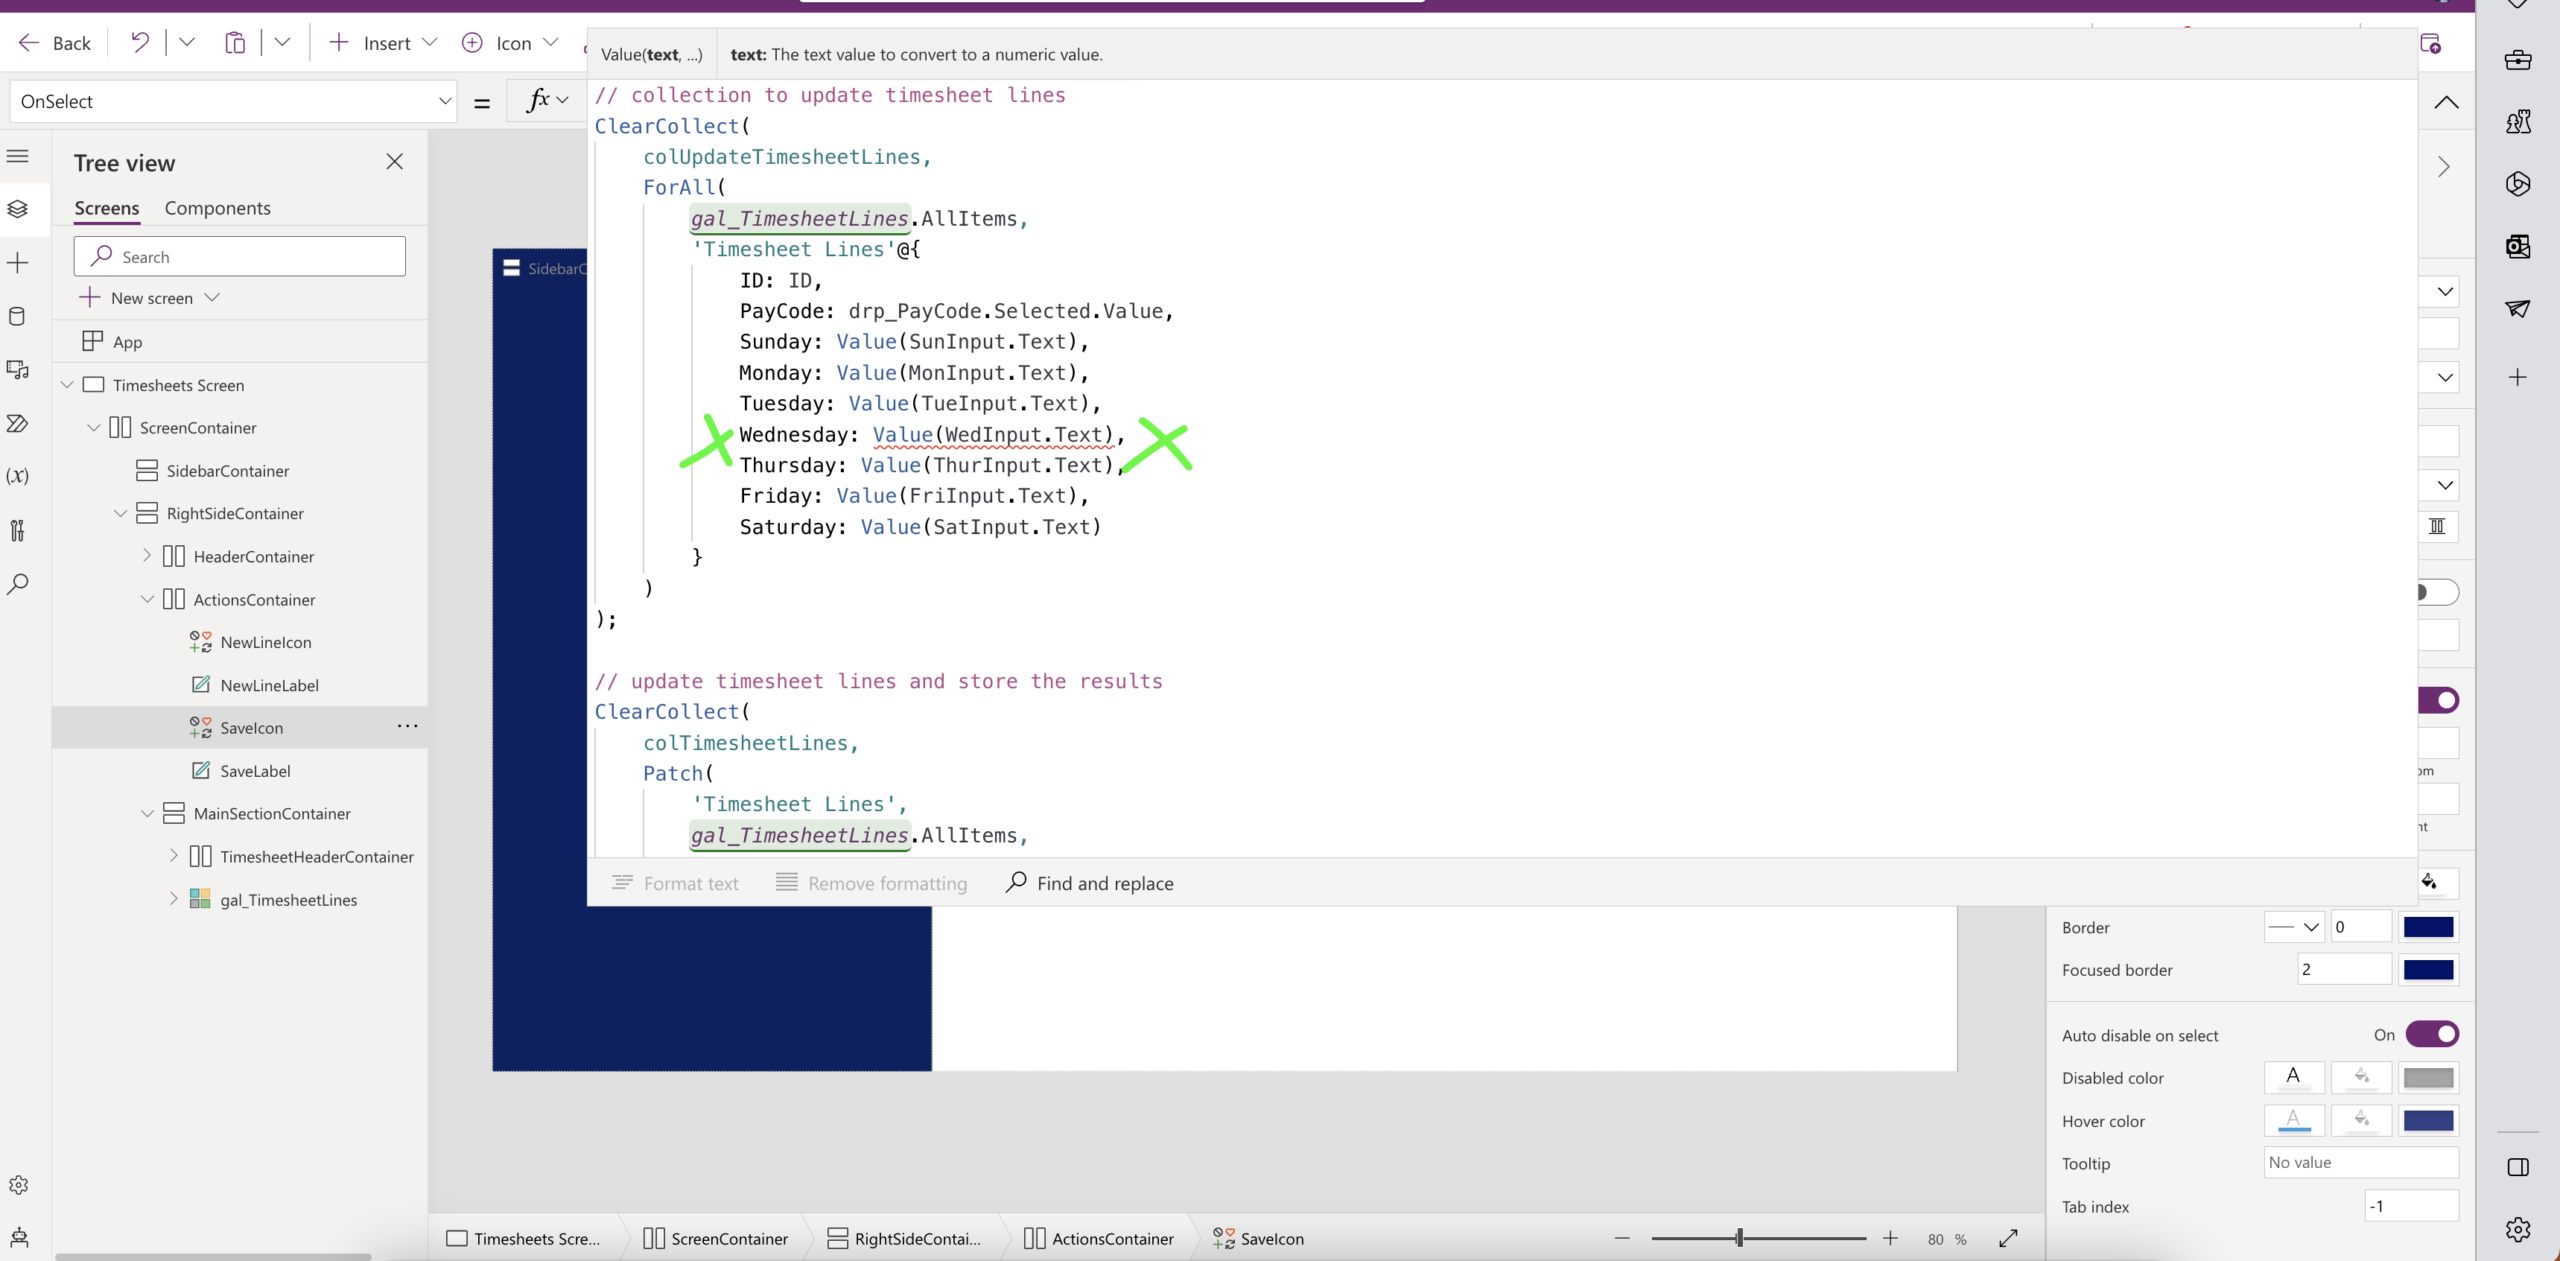Image resolution: width=2560 pixels, height=1261 pixels.
Task: Click the Back button
Action: (x=55, y=43)
